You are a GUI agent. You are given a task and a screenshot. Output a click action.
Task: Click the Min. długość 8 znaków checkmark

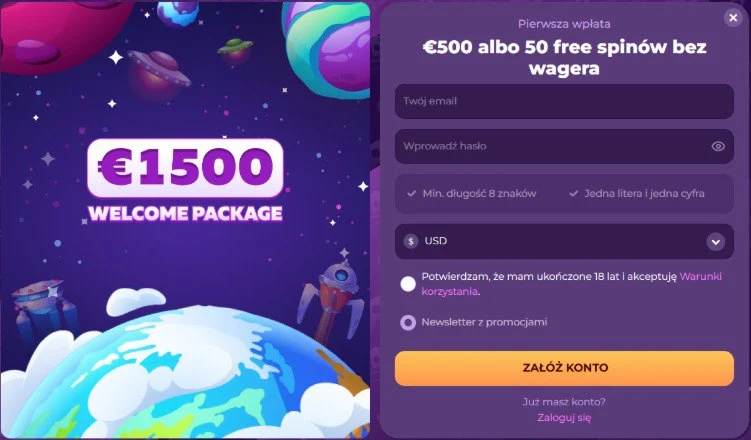coord(411,193)
